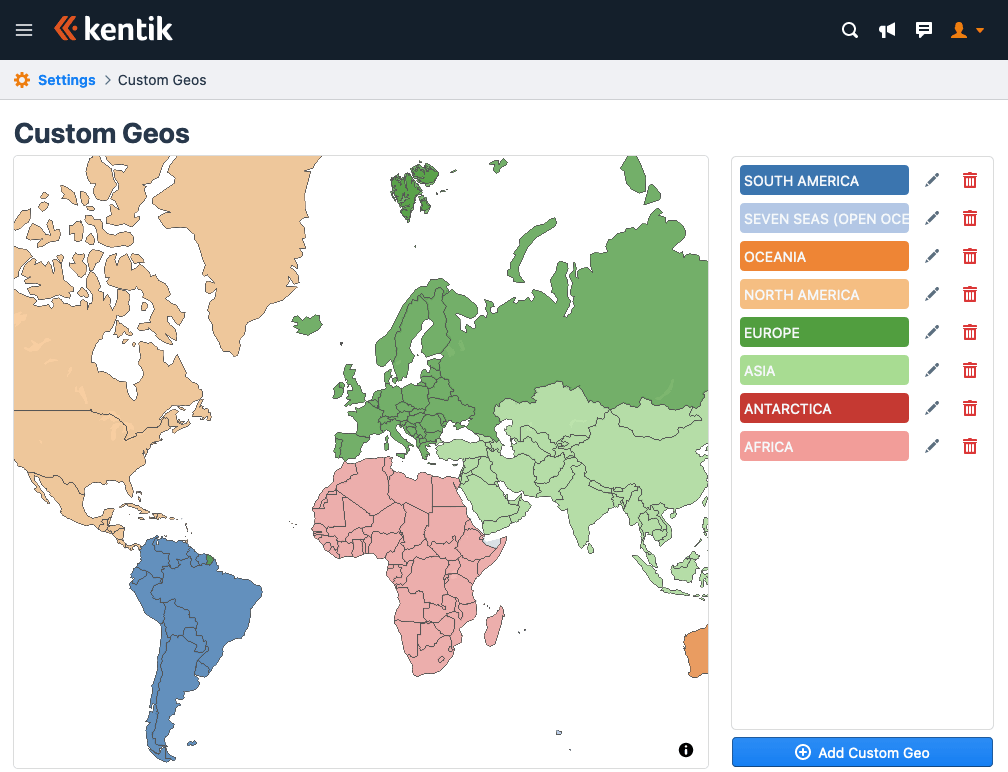Delete the EUROPE custom geo
This screenshot has width=1008, height=772.
coord(969,332)
